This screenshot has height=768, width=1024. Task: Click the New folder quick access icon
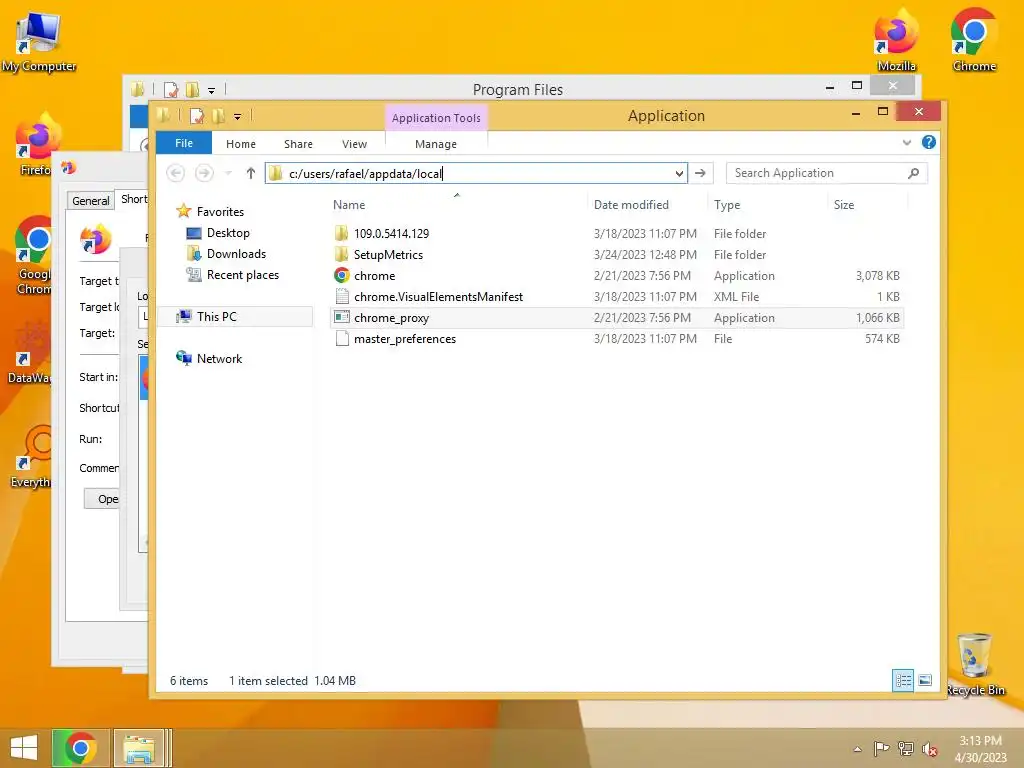218,116
